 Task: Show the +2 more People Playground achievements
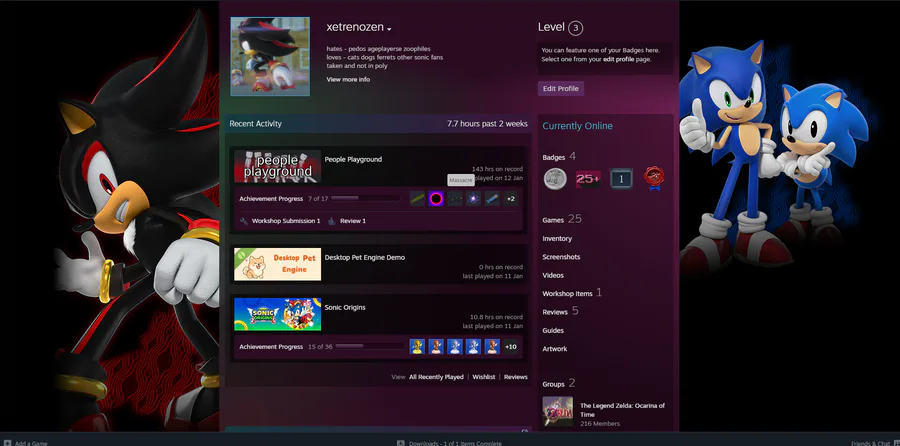click(x=511, y=199)
